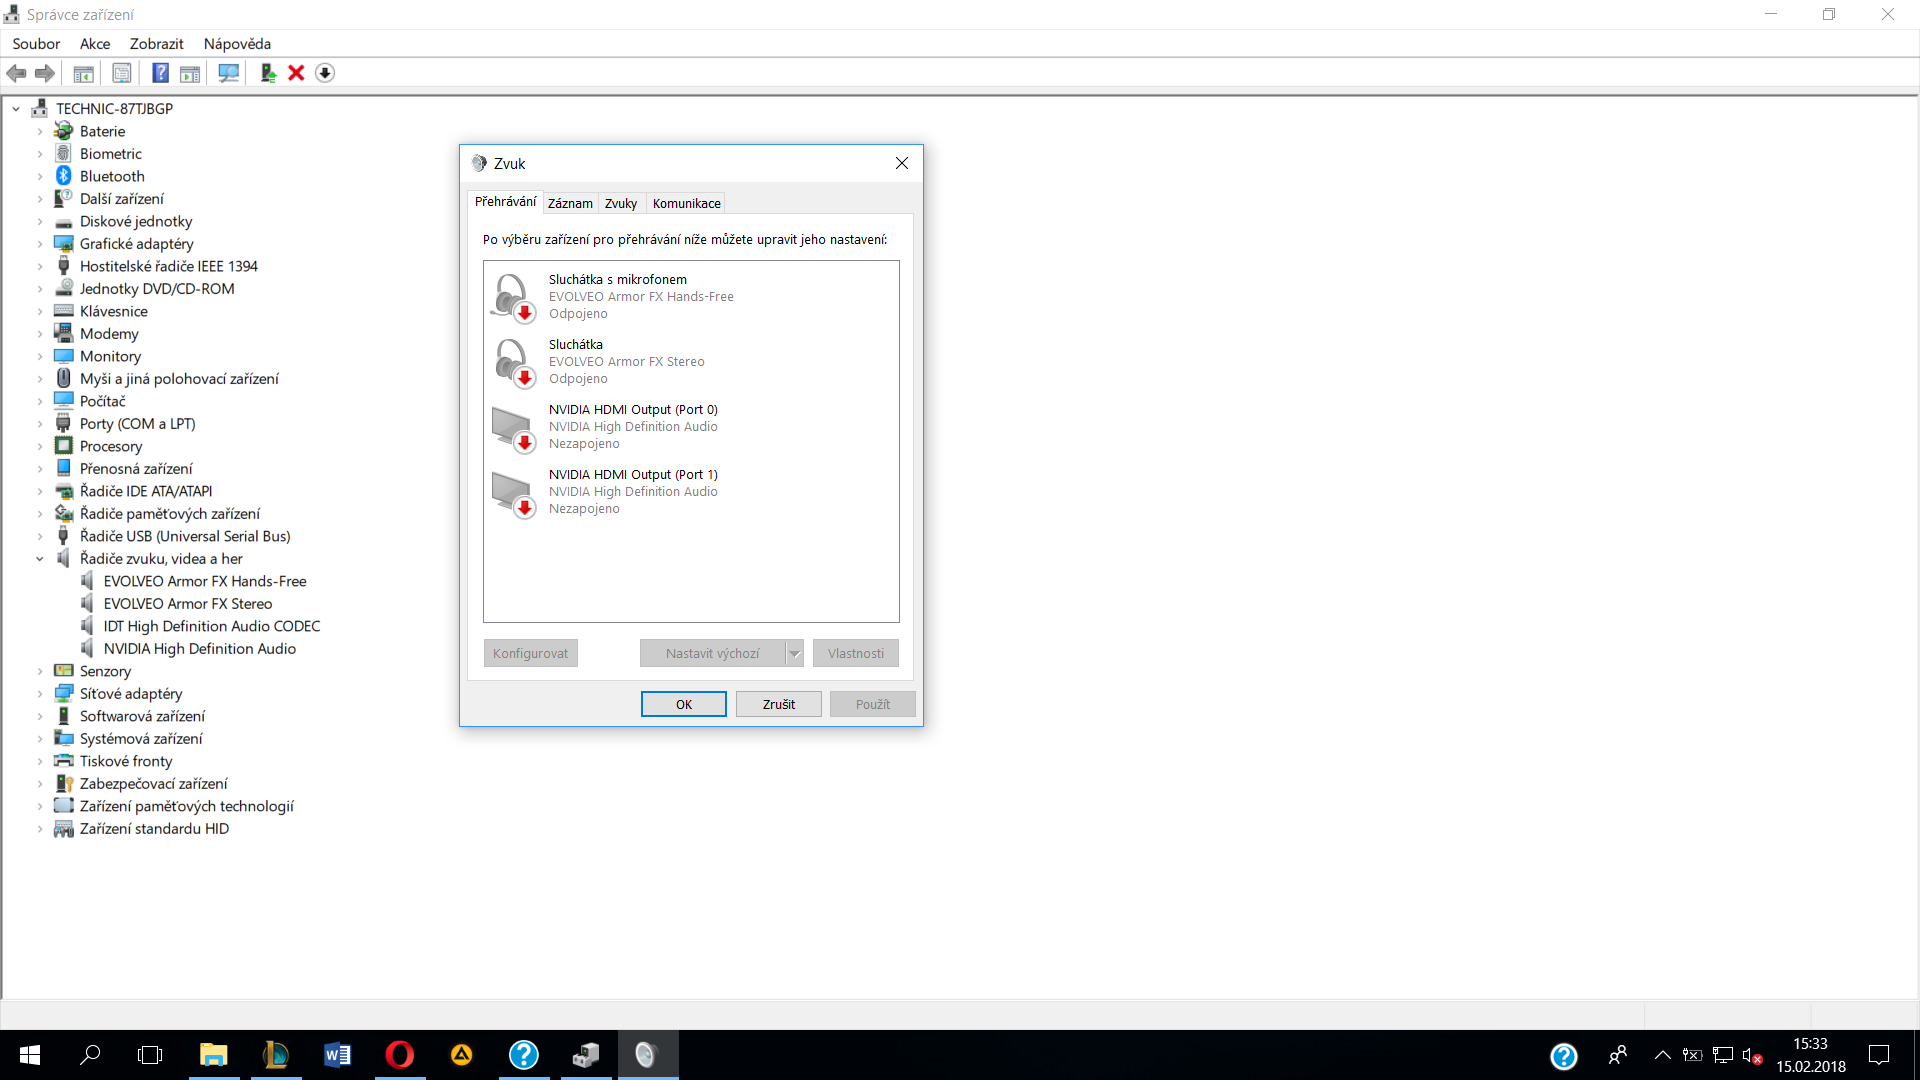
Task: Click the Forward arrow in Device Manager toolbar
Action: click(x=44, y=73)
